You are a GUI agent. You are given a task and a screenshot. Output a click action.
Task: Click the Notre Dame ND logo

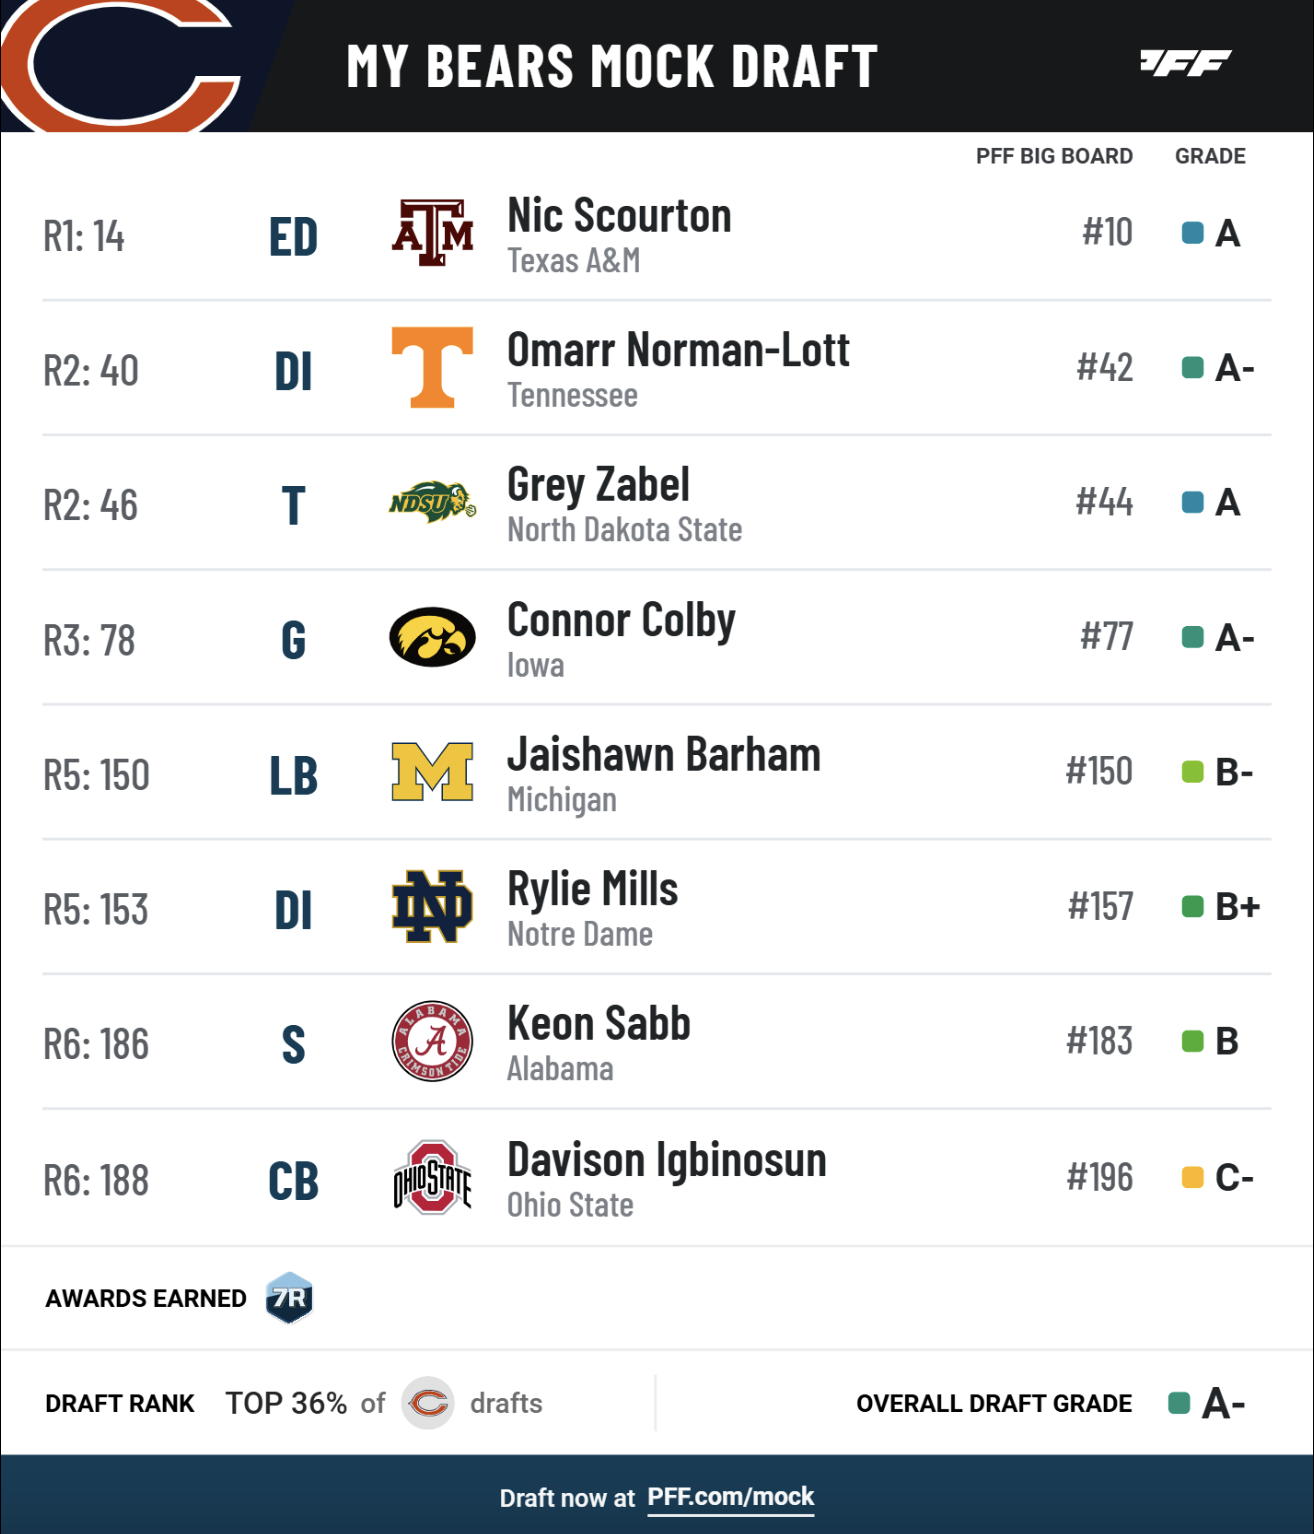point(432,907)
